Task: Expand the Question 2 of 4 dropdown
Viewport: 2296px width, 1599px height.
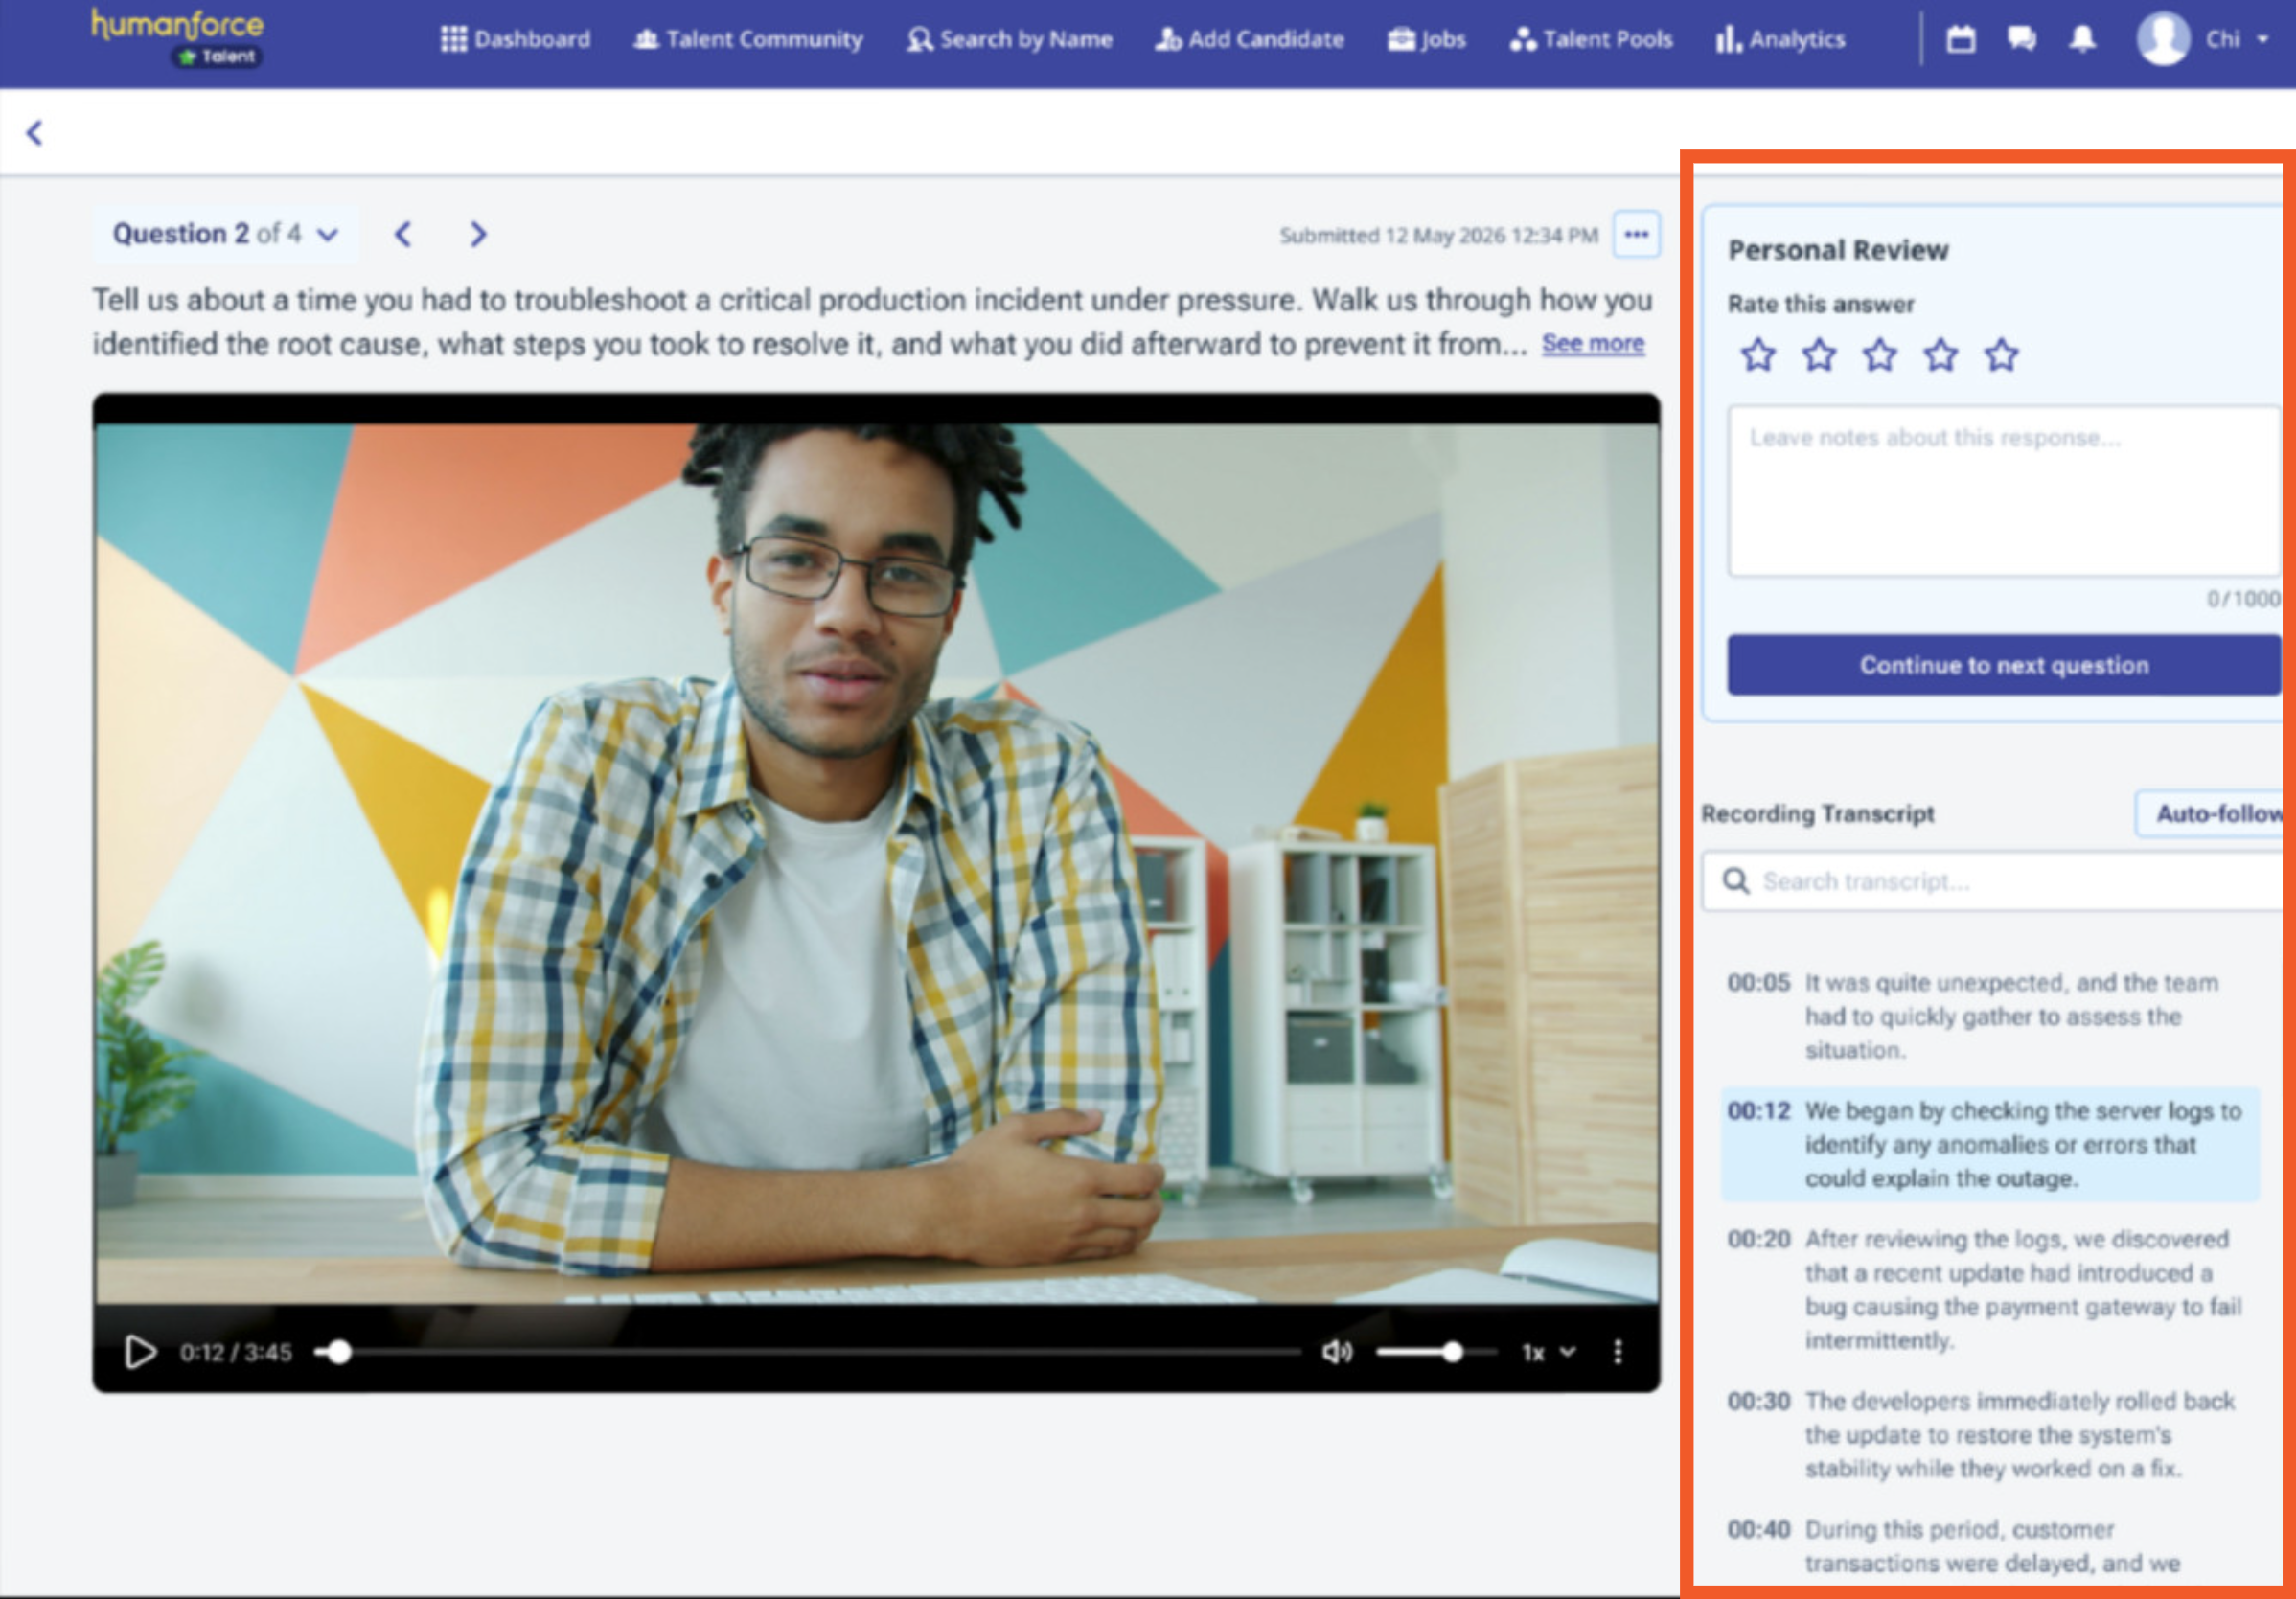Action: coord(226,234)
